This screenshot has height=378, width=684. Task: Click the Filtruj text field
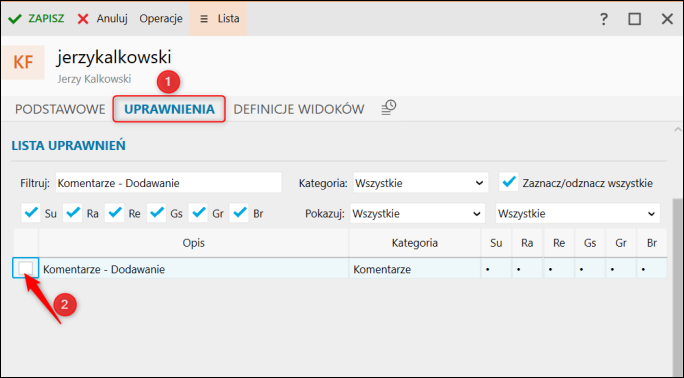(x=168, y=183)
